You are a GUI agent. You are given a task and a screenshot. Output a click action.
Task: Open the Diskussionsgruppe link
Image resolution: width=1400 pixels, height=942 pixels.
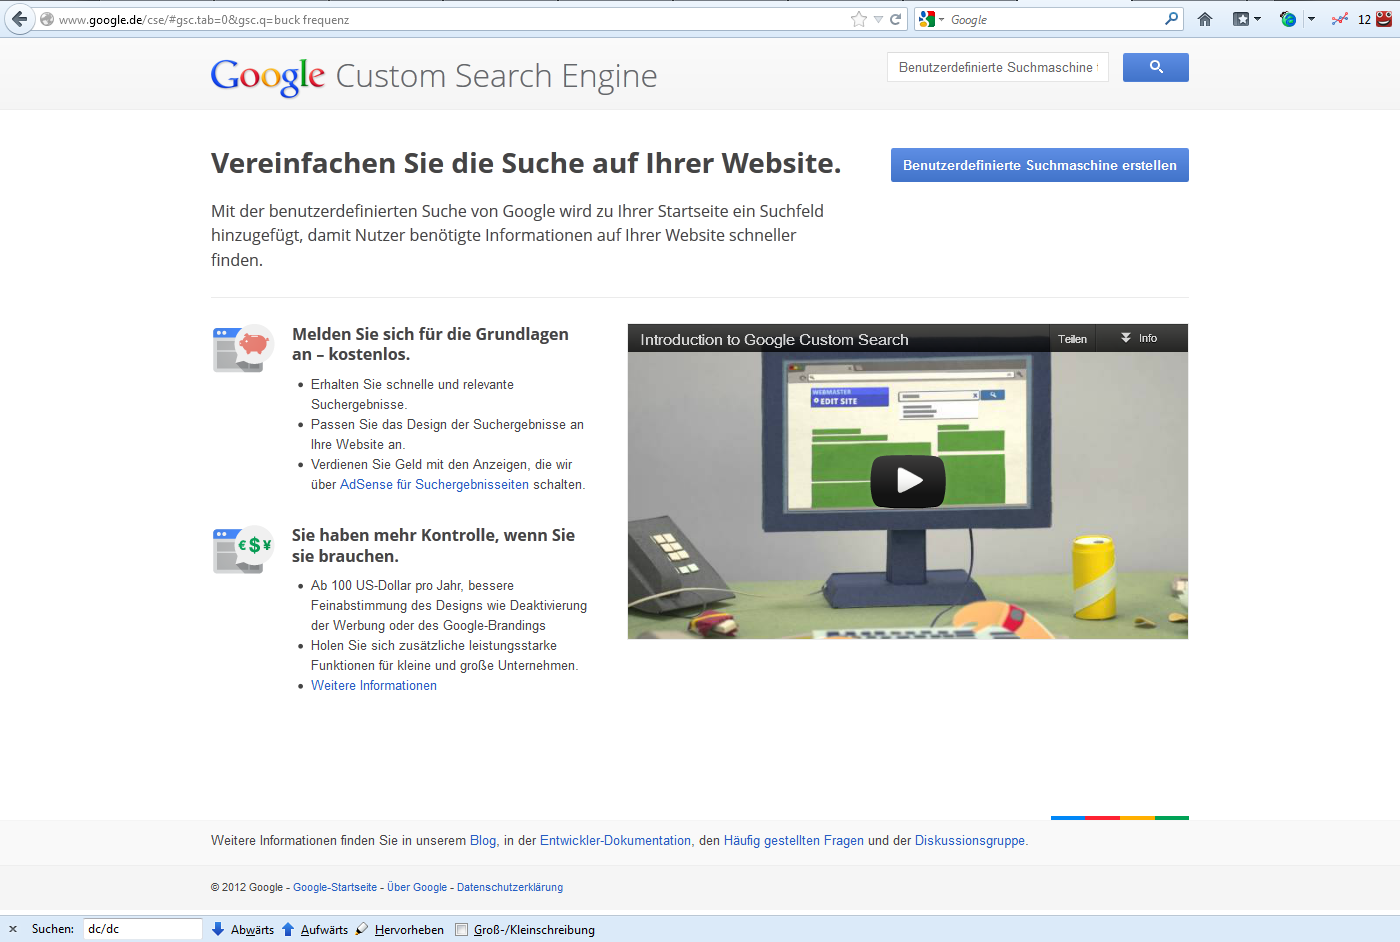click(970, 840)
